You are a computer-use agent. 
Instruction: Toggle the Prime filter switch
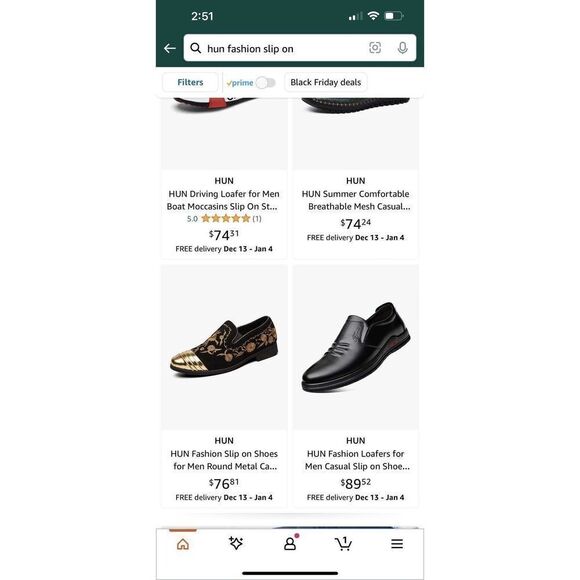pyautogui.click(x=266, y=82)
